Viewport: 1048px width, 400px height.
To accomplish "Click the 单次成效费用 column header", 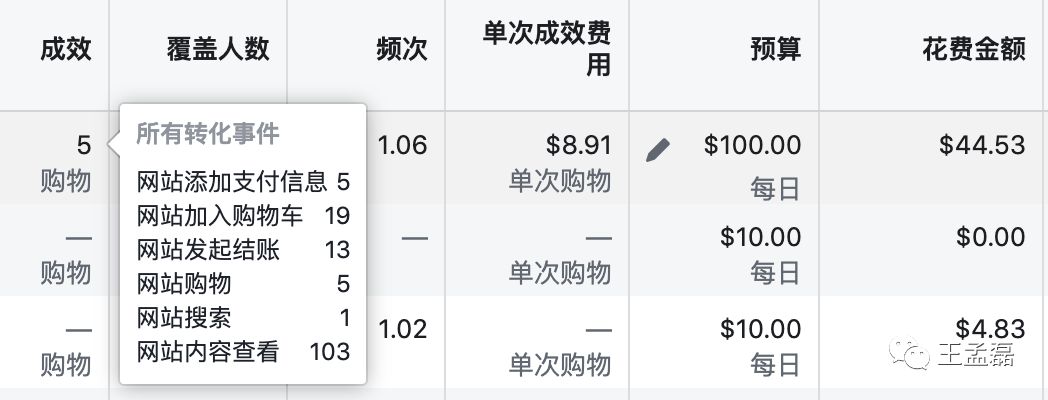I will coord(547,49).
